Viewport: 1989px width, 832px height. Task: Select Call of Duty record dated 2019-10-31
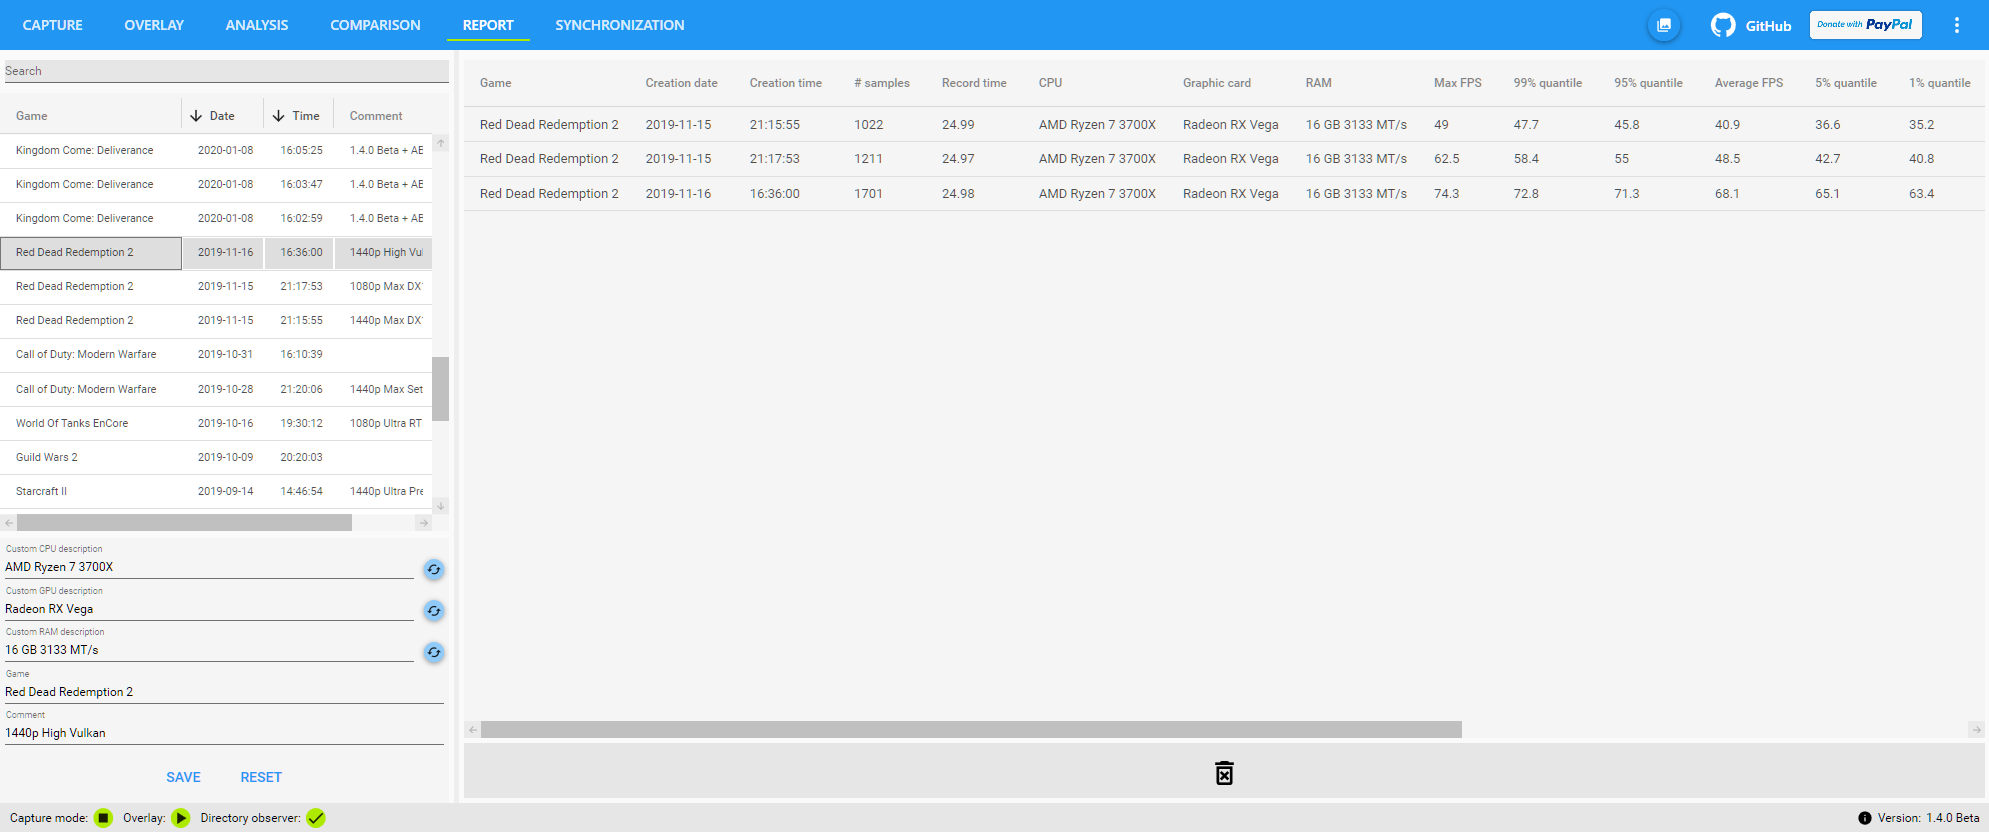[216, 354]
